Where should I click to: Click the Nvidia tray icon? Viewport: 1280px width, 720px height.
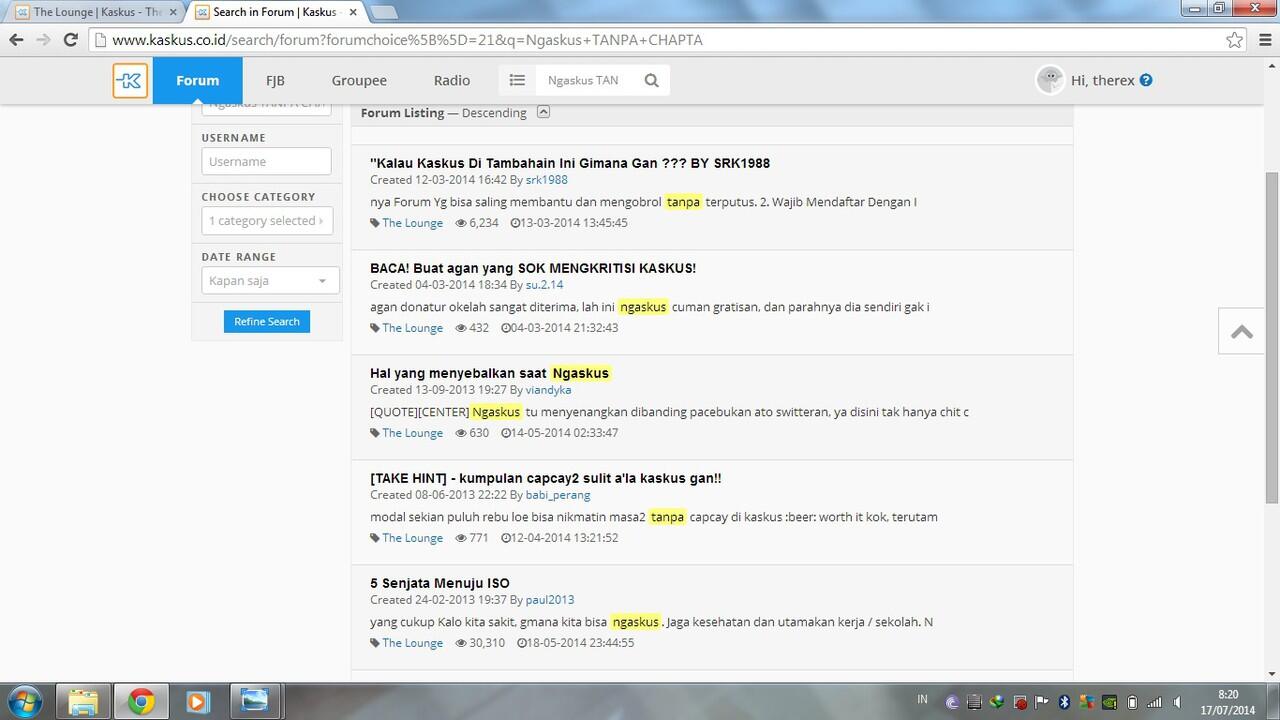point(1109,702)
